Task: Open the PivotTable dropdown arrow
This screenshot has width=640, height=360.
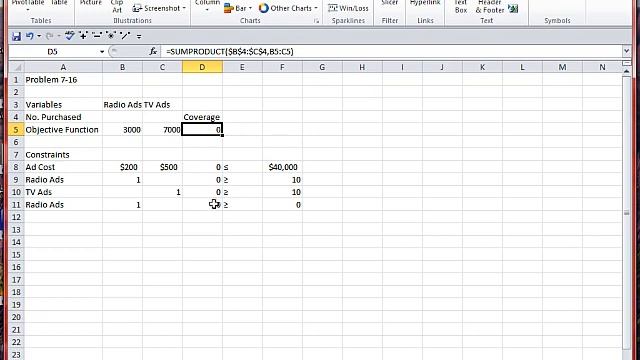Action: (28, 10)
